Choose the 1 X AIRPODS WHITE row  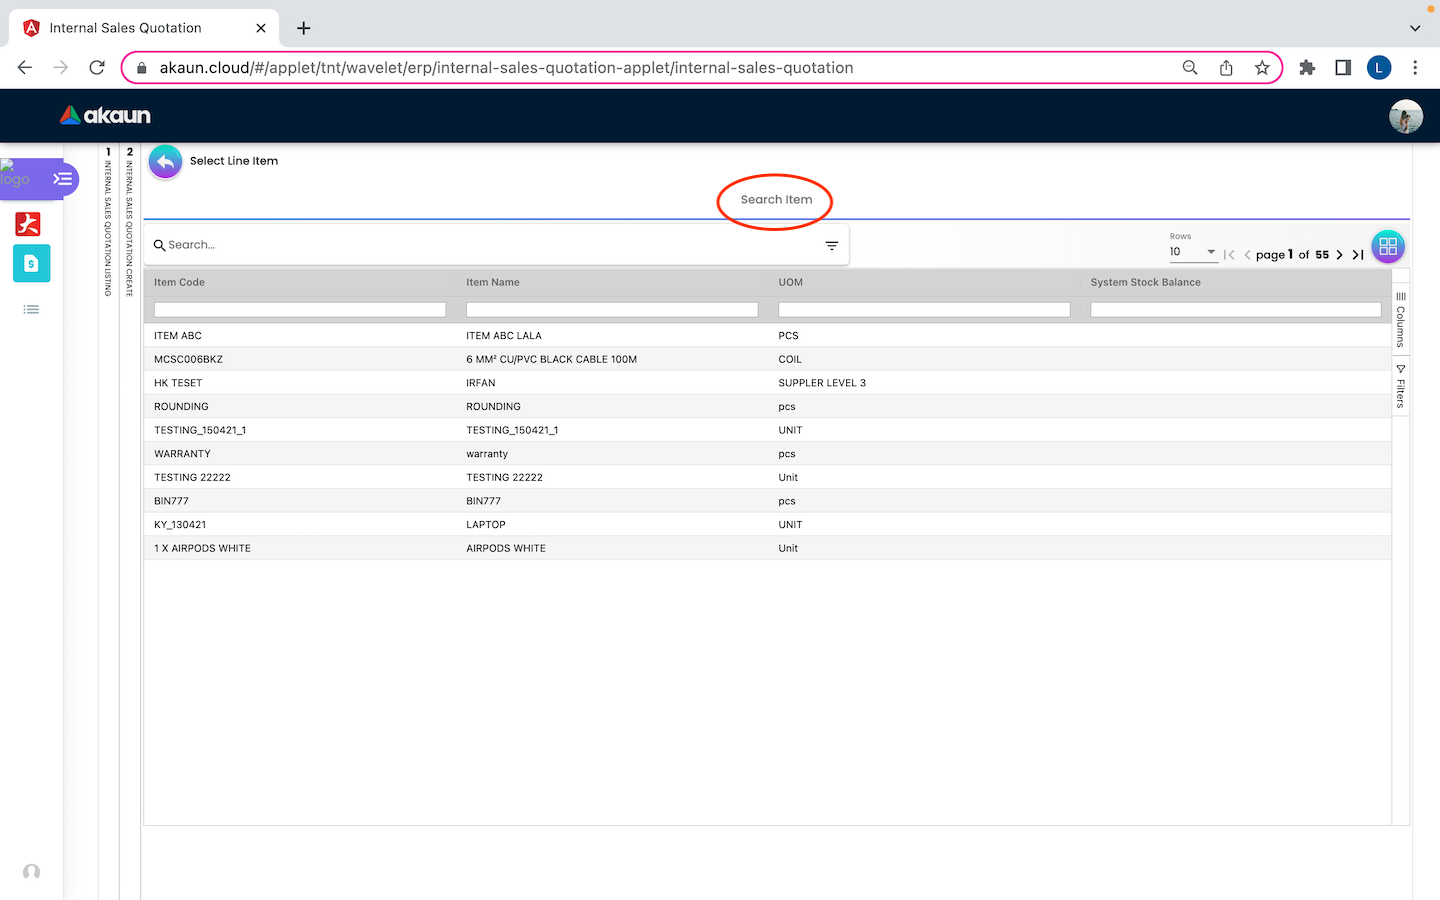click(202, 548)
